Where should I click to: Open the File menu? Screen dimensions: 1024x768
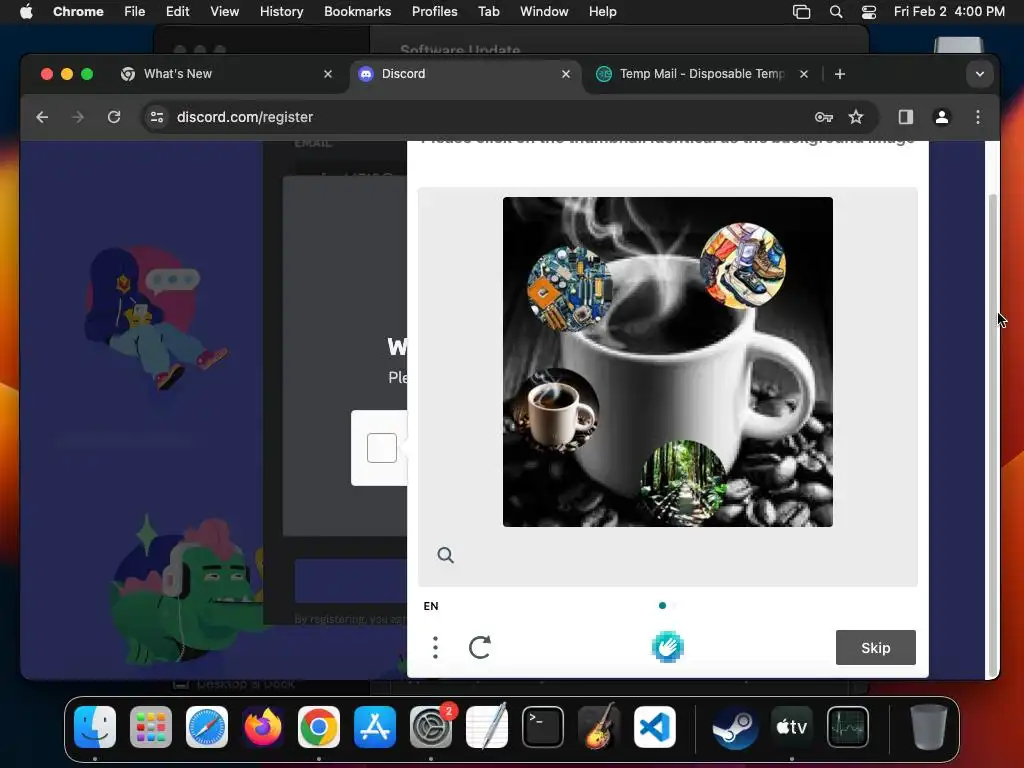click(x=135, y=11)
